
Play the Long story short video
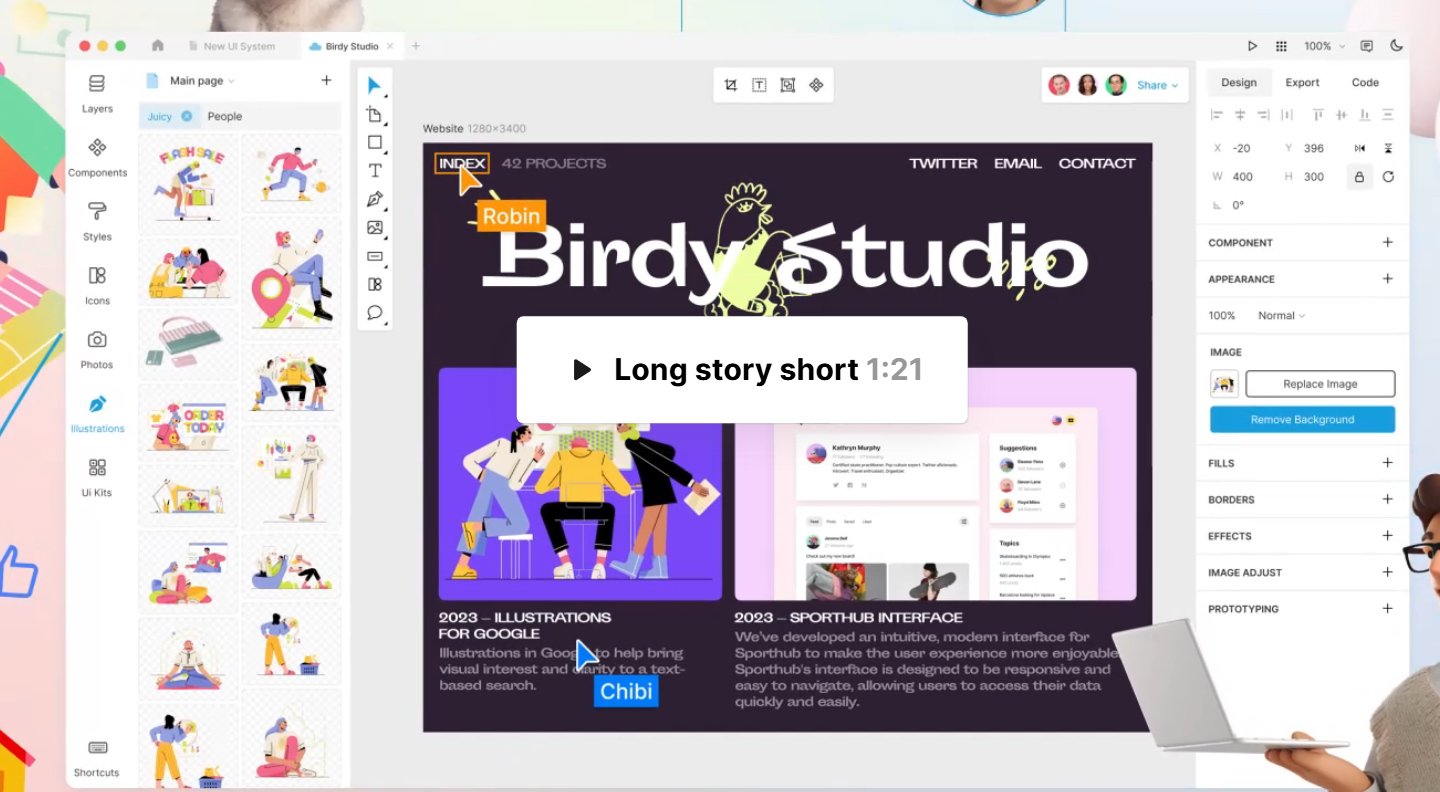[581, 369]
